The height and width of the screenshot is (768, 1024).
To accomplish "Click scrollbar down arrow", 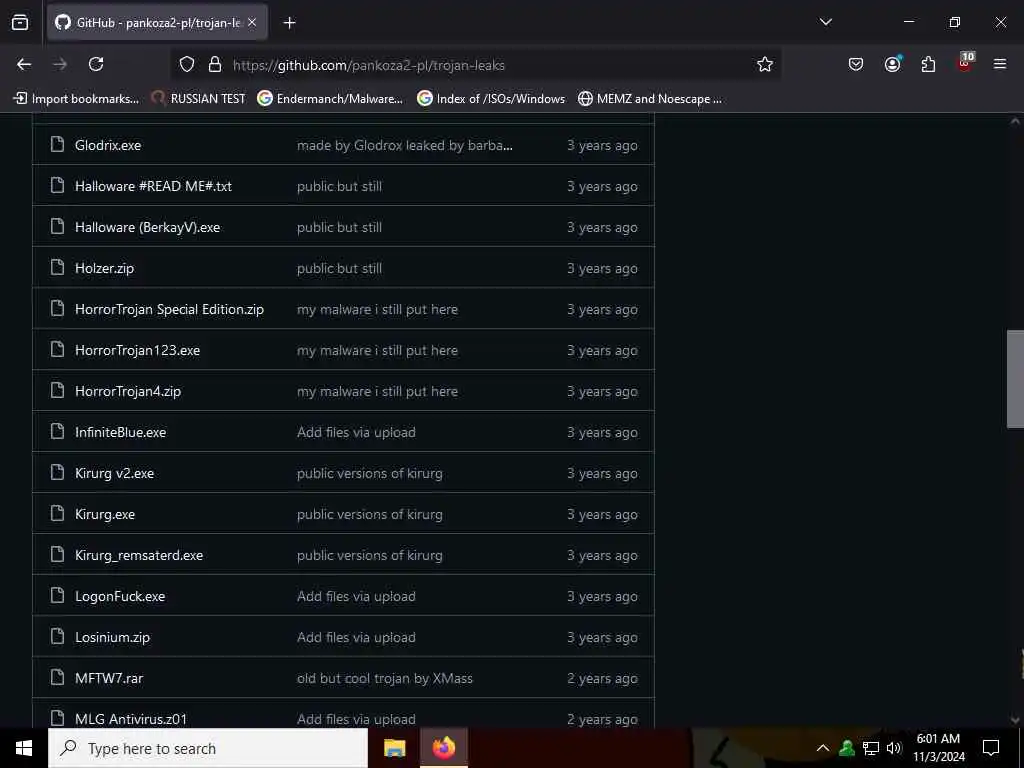I will (1015, 720).
